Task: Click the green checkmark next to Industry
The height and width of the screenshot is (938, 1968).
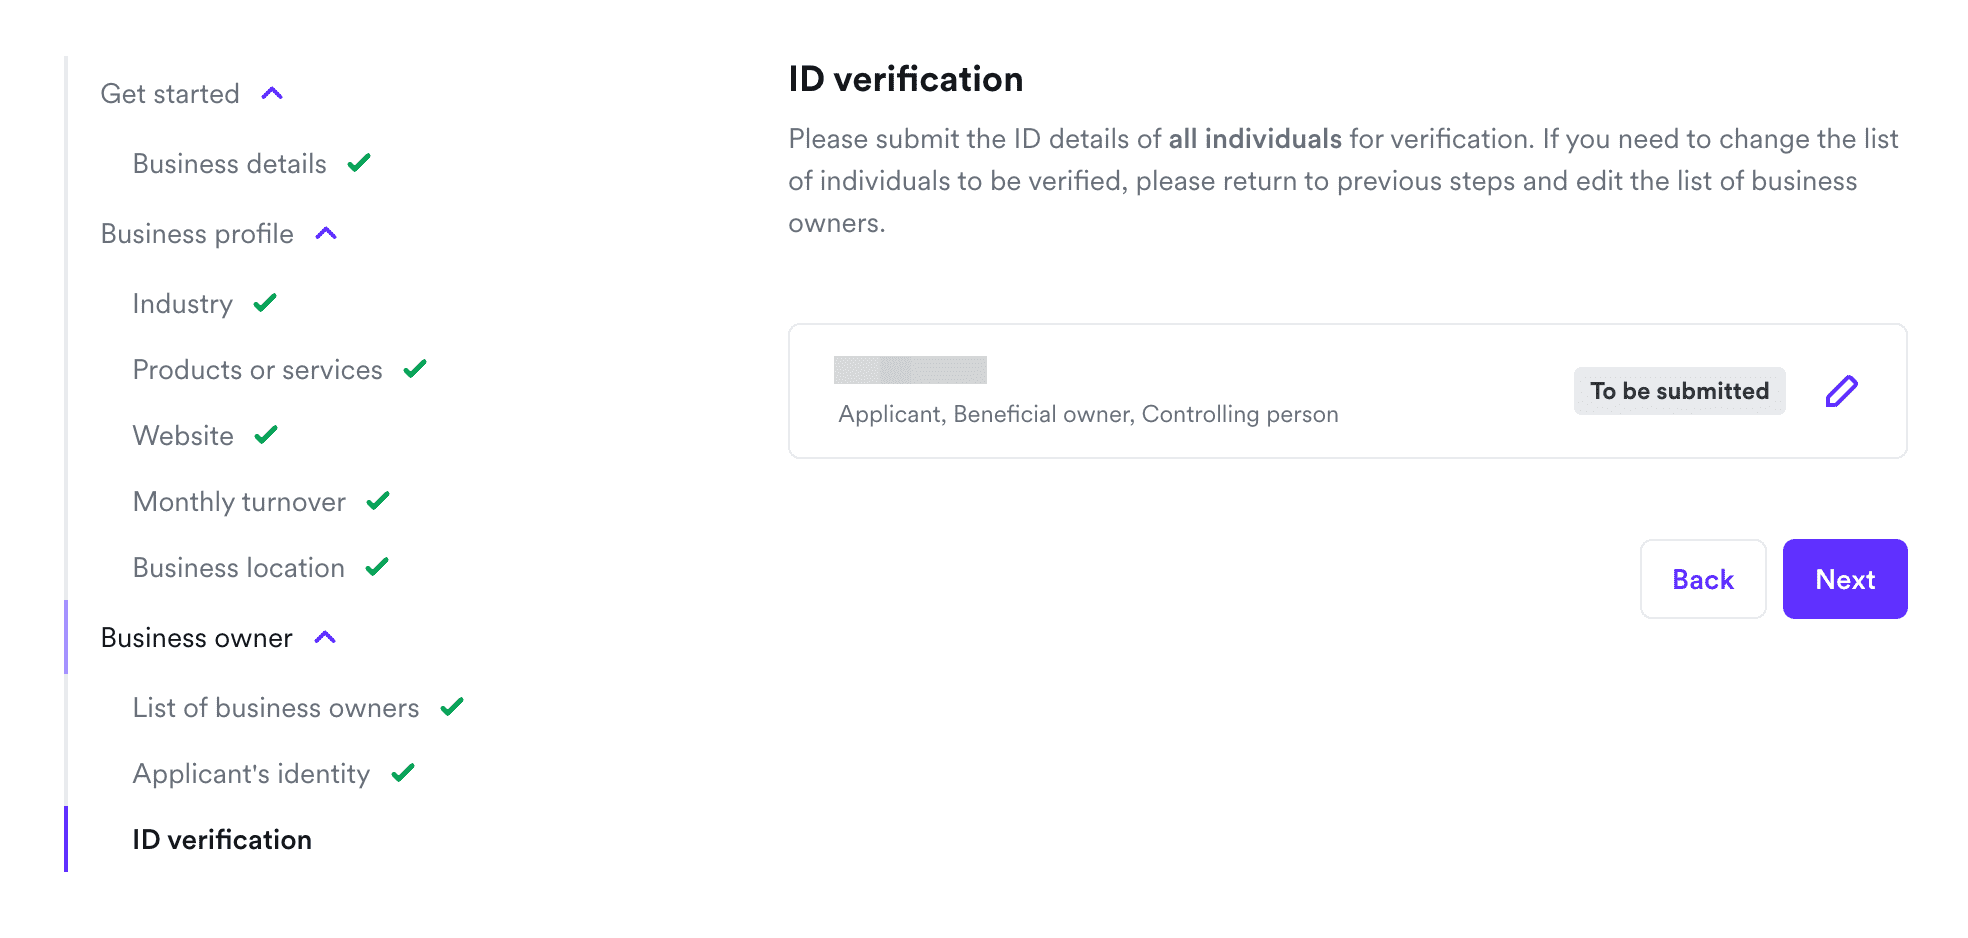Action: [x=265, y=303]
